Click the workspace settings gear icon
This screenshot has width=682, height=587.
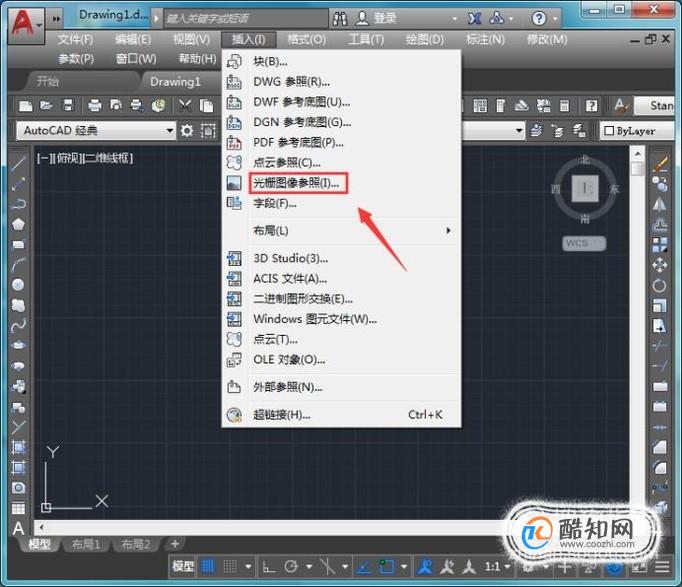click(x=187, y=130)
